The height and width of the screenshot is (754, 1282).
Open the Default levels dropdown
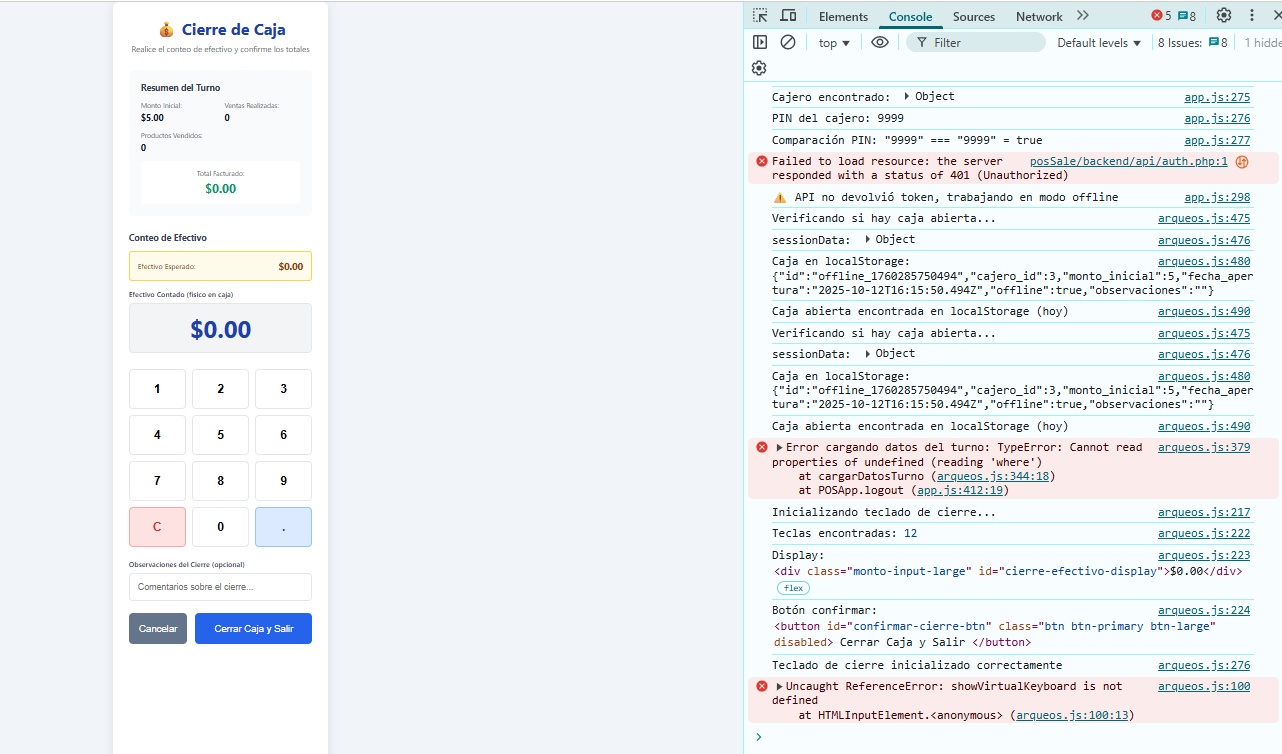point(1099,43)
